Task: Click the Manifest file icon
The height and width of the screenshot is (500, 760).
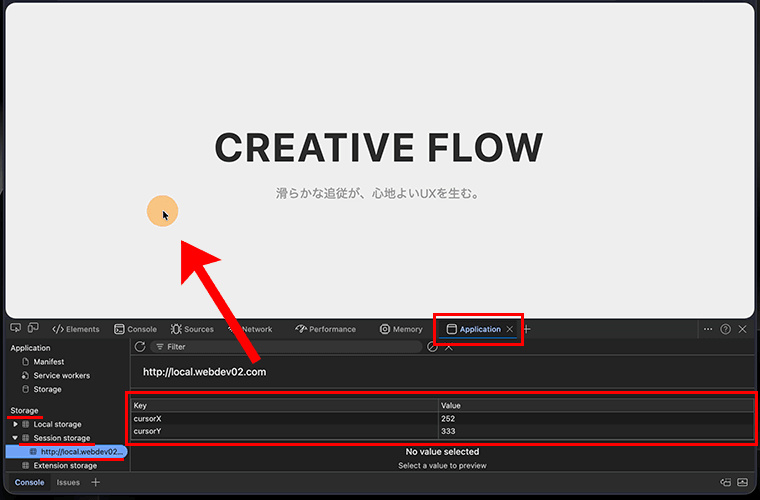Action: point(26,361)
